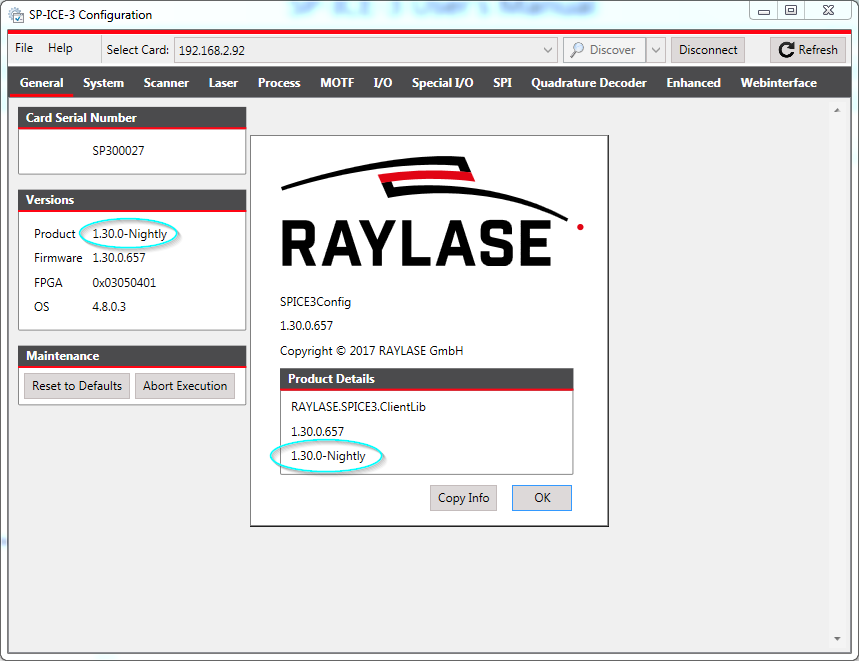Click the Product version 1.30.0-Nightly in Versions
Viewport: 859px width, 661px height.
coord(130,234)
